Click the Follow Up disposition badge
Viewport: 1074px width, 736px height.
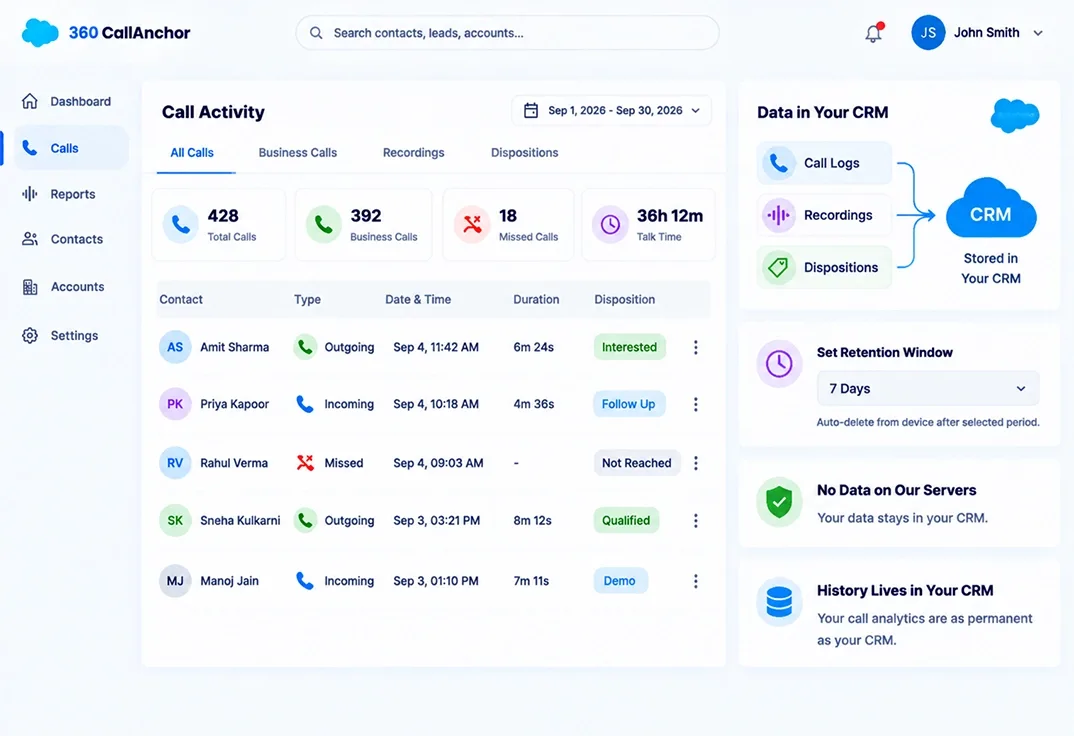click(x=629, y=404)
